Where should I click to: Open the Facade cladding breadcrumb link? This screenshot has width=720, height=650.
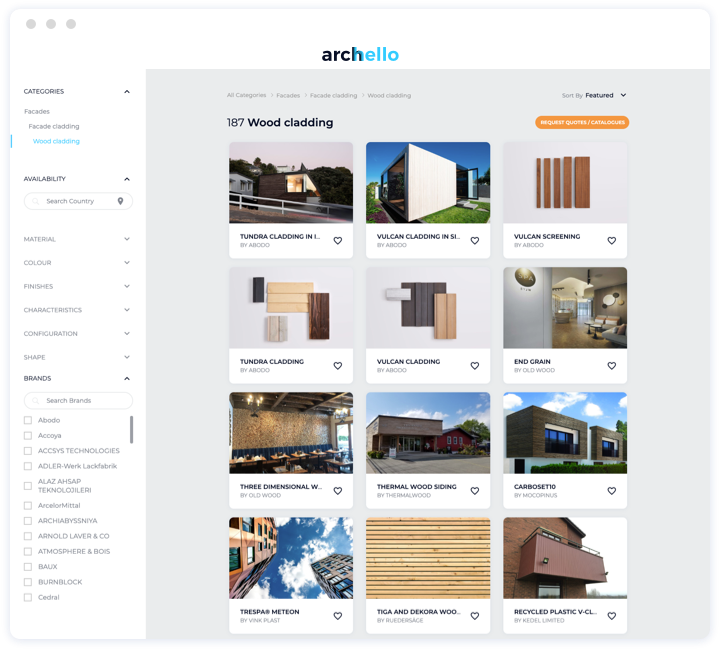coord(333,95)
